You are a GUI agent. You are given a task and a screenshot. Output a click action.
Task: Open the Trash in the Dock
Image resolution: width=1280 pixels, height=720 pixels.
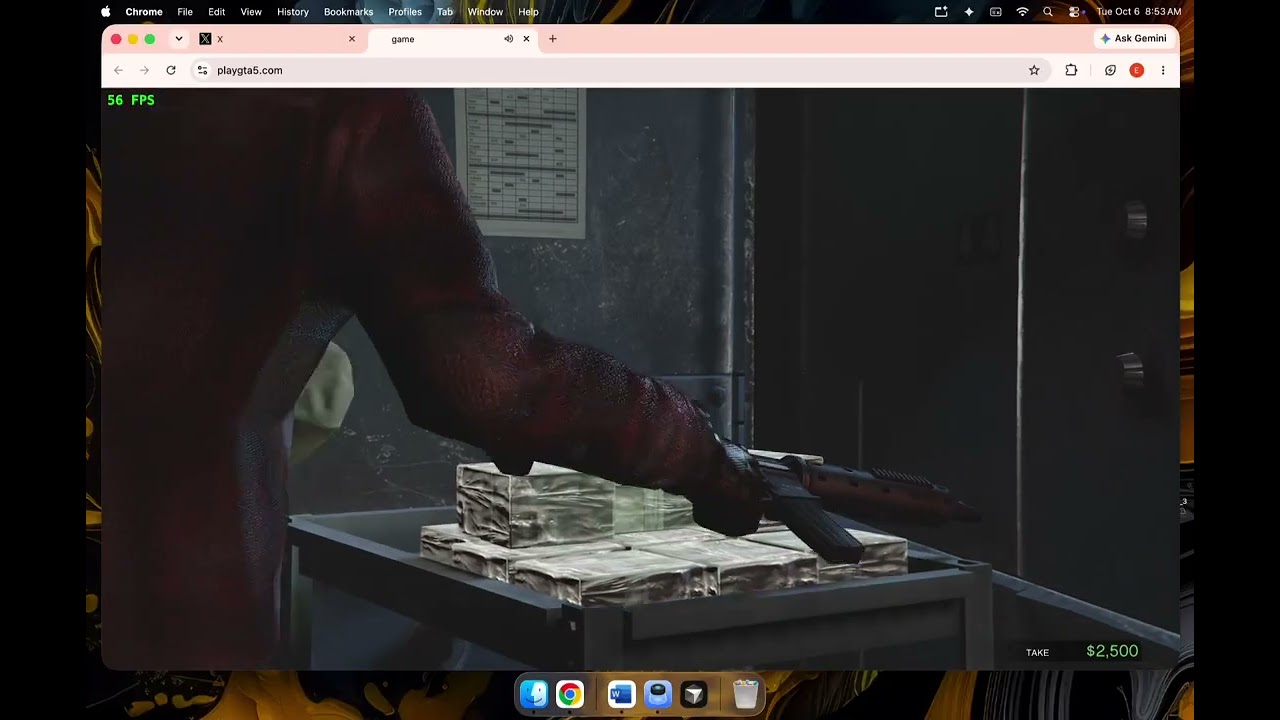click(746, 694)
